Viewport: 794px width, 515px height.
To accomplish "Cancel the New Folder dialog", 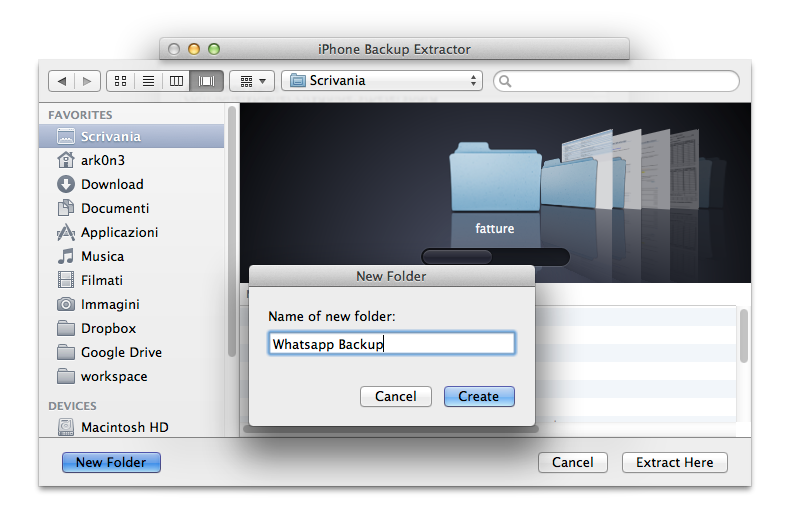I will point(395,396).
